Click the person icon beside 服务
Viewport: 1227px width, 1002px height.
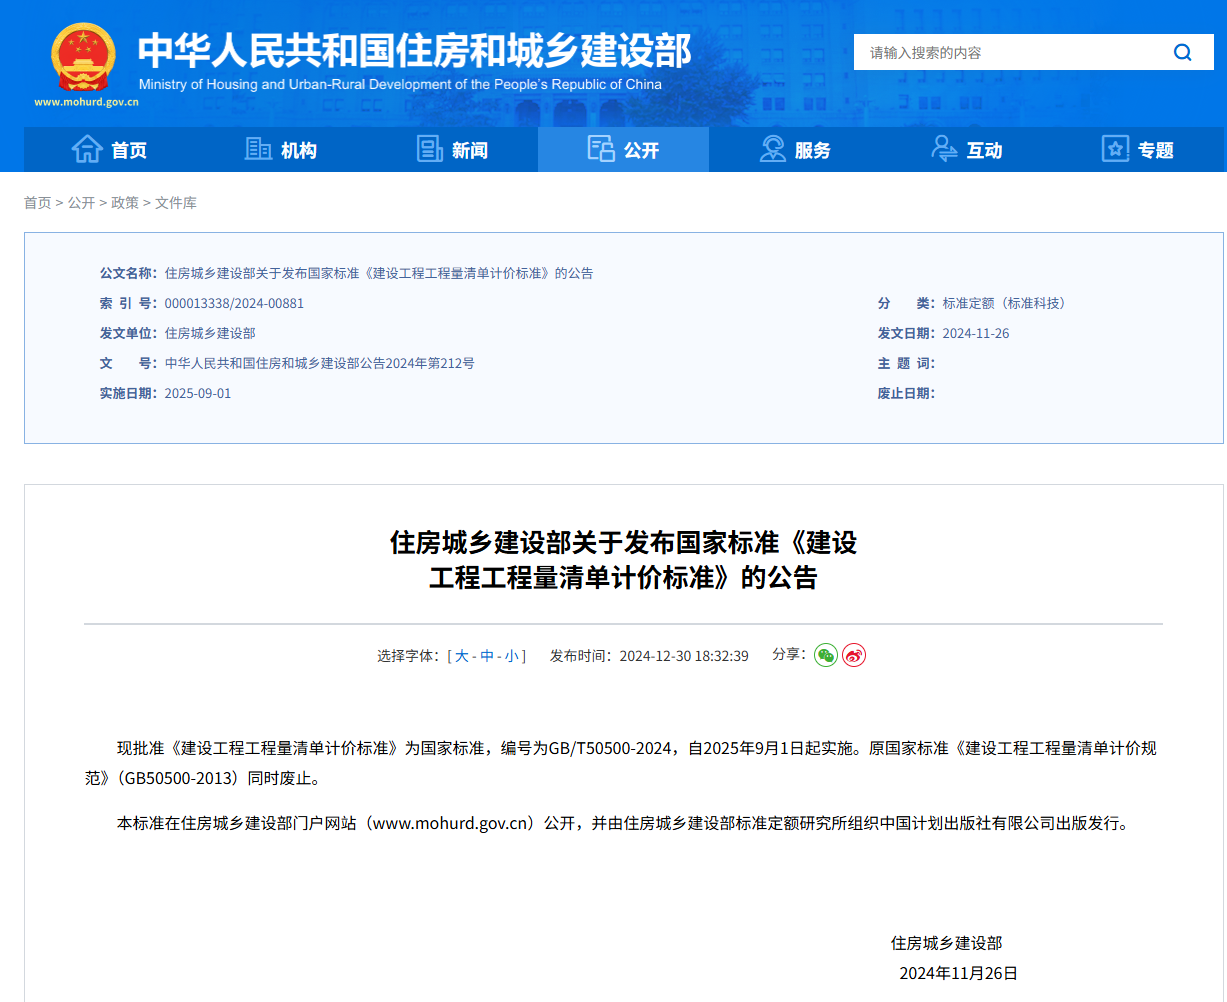[771, 148]
